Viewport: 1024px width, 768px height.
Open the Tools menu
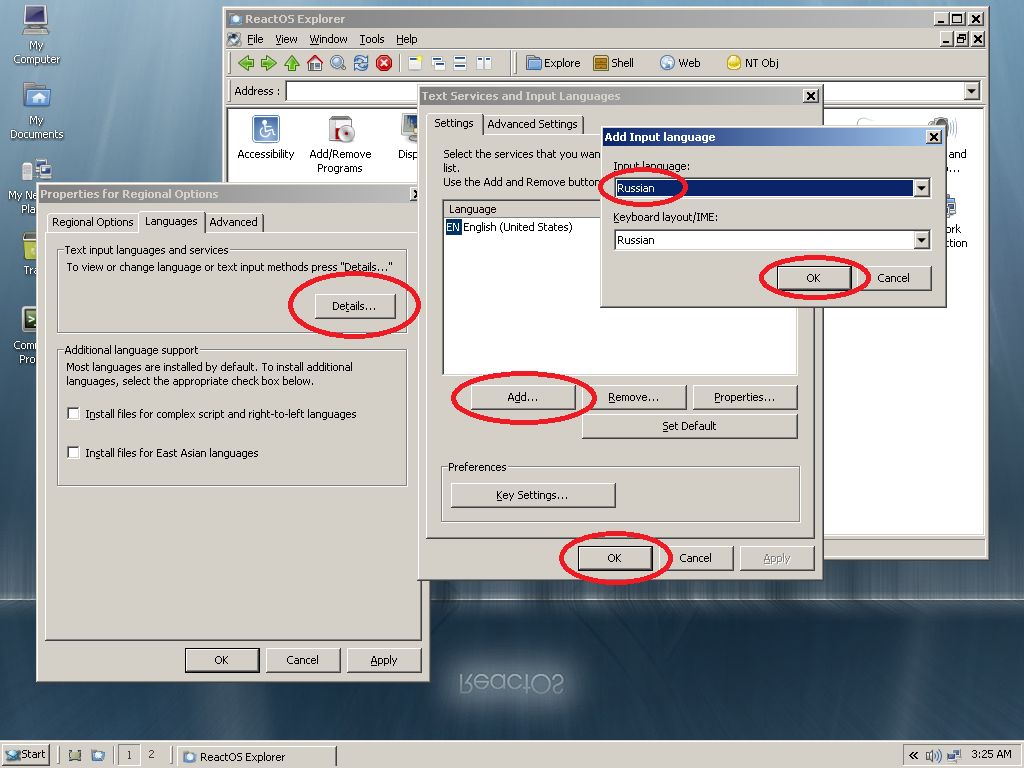[x=372, y=39]
